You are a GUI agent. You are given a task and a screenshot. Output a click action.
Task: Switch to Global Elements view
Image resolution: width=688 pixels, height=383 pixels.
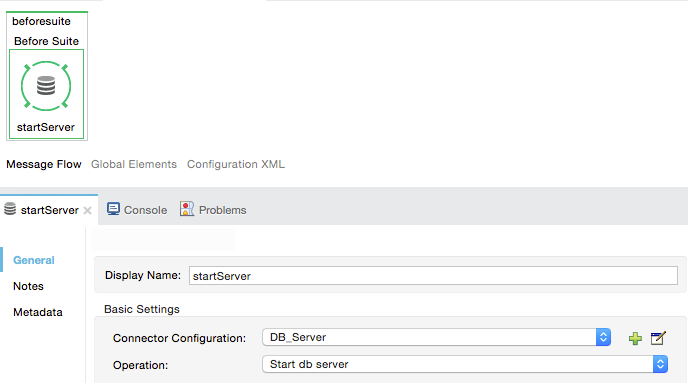(x=134, y=164)
